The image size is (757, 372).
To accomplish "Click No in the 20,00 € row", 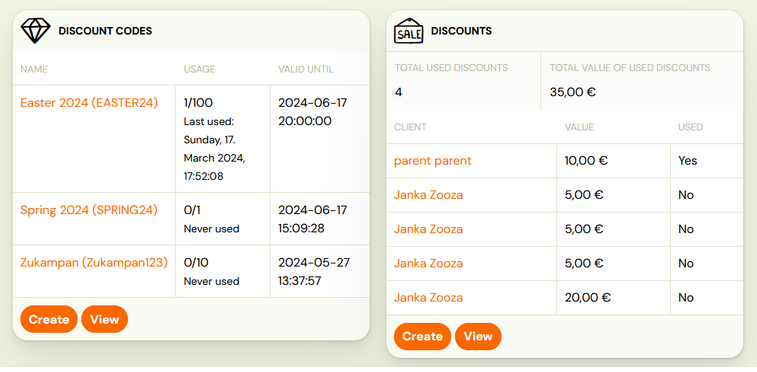I will pyautogui.click(x=686, y=298).
